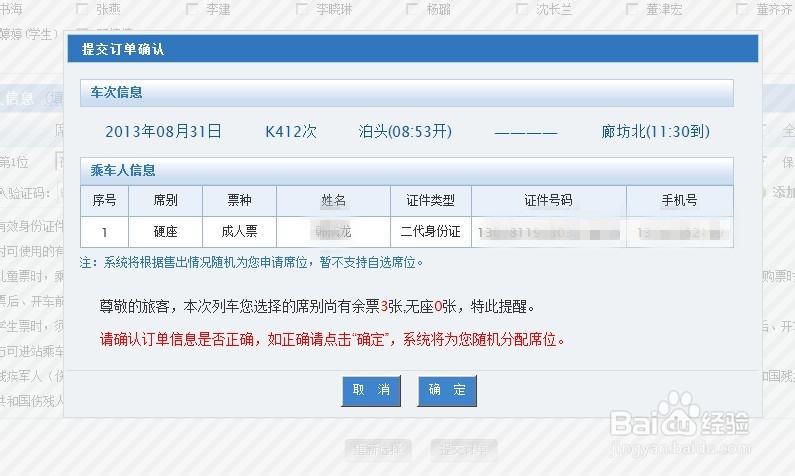Viewport: 795px width, 476px height.
Task: Click the blurred phone number cell
Action: tap(680, 232)
